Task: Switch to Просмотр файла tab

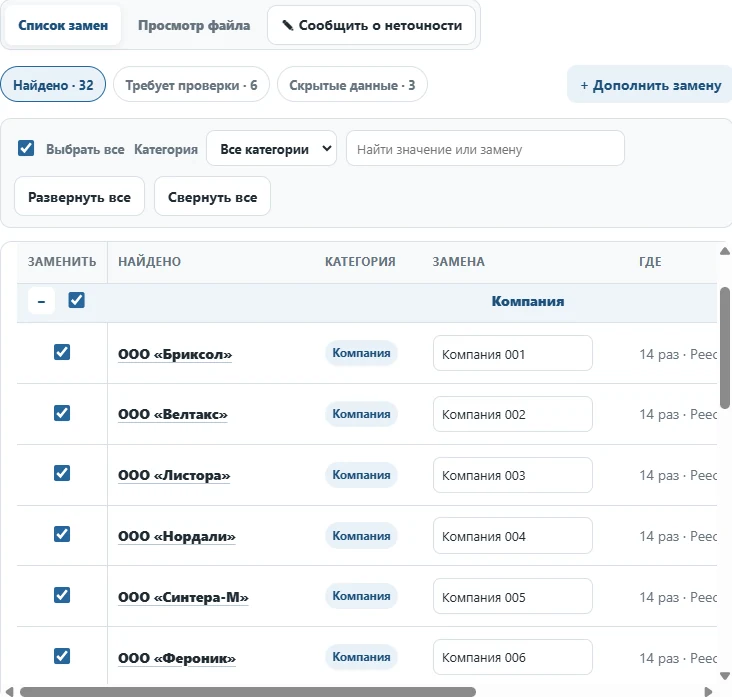Action: coord(194,25)
